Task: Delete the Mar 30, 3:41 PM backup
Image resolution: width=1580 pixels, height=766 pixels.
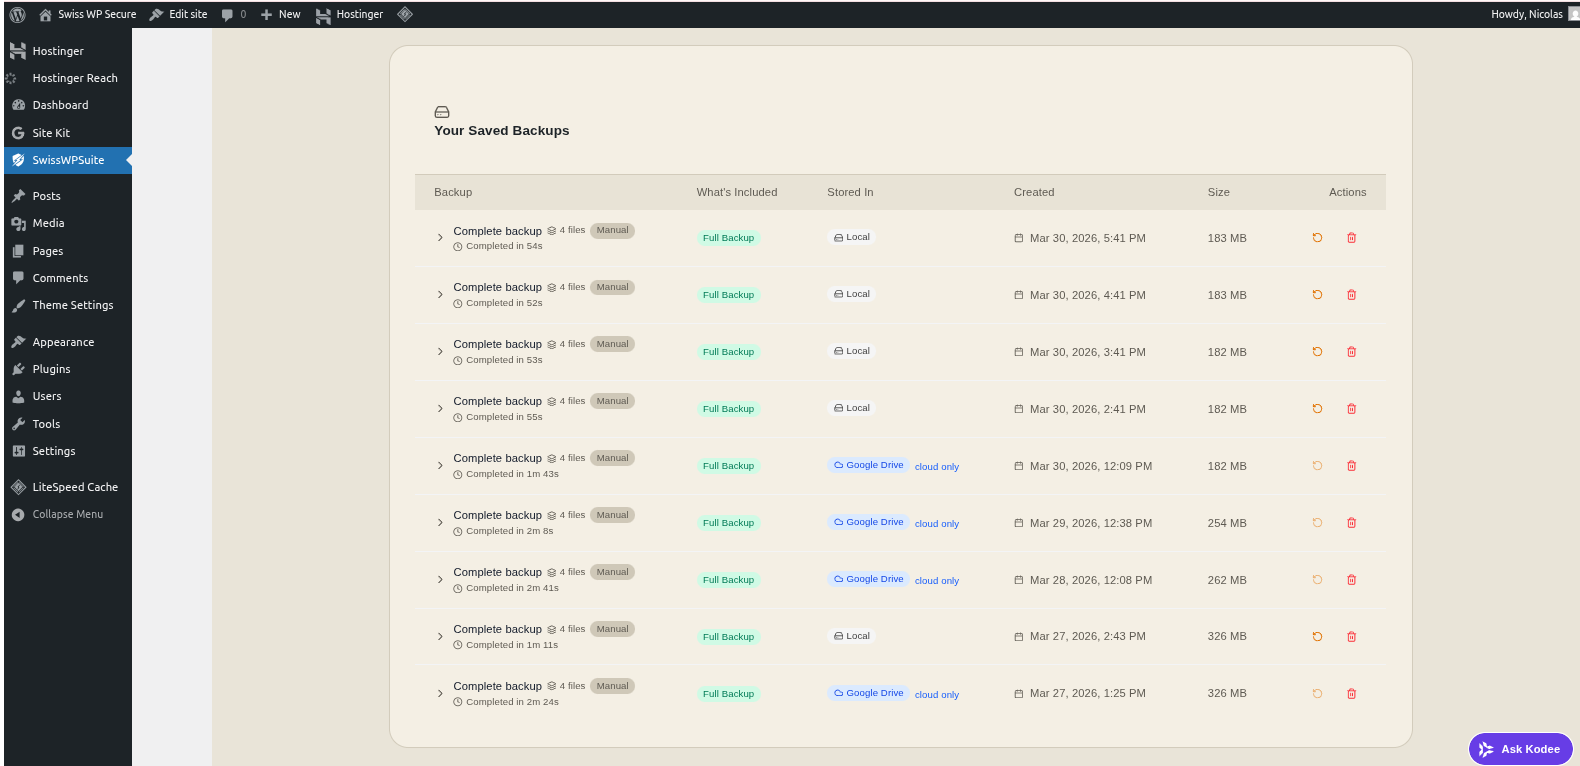Action: [1351, 352]
